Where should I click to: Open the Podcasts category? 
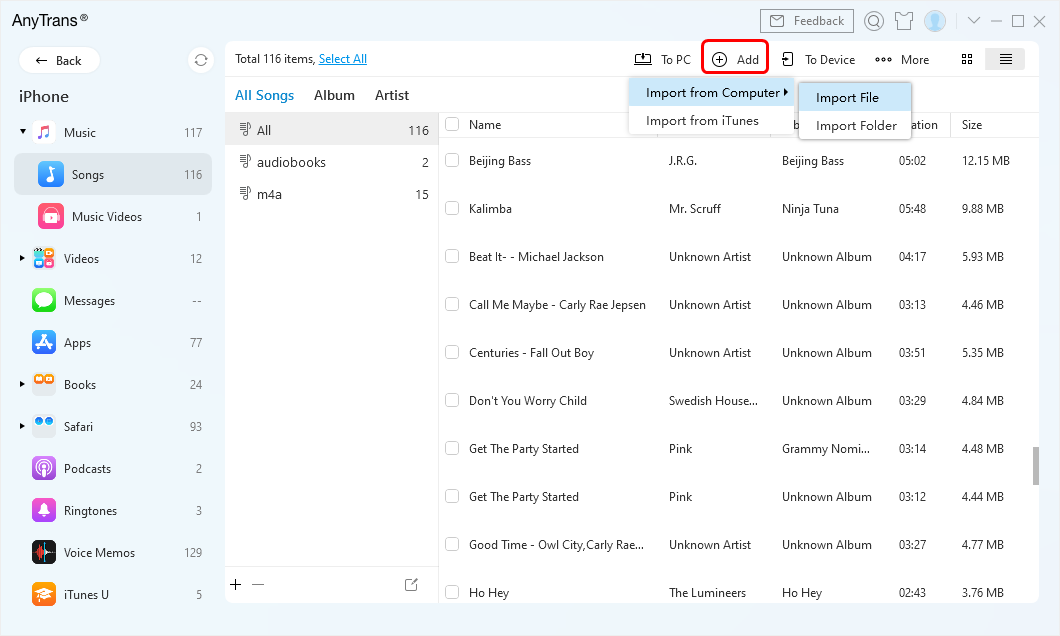tap(87, 468)
